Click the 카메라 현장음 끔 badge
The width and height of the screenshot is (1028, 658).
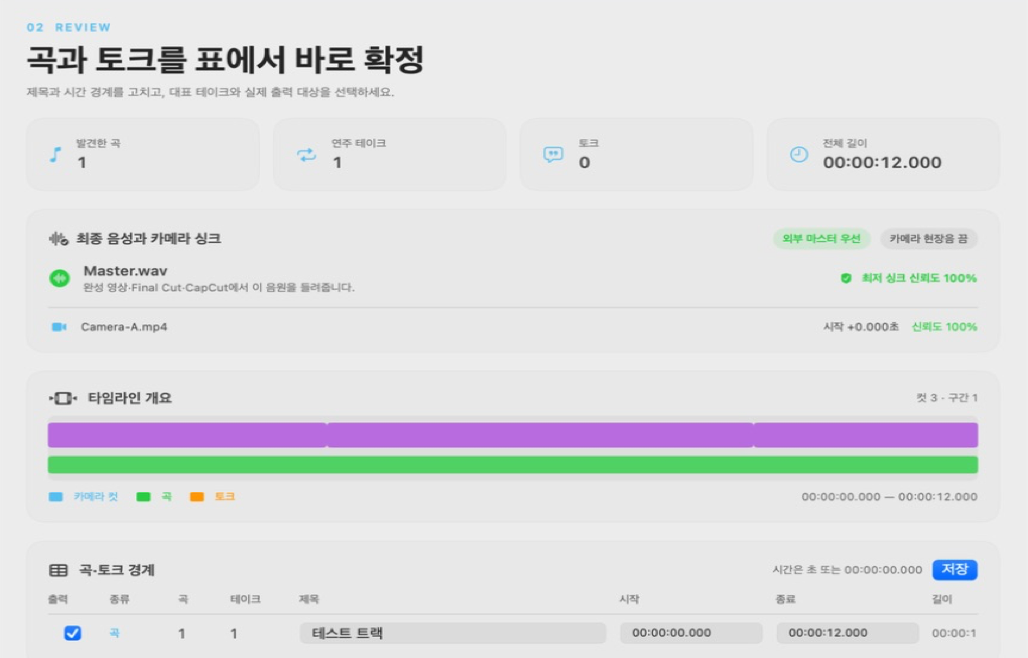click(x=928, y=239)
